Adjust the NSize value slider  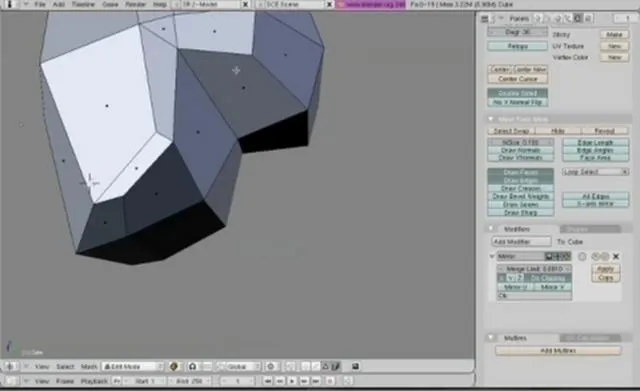click(520, 142)
